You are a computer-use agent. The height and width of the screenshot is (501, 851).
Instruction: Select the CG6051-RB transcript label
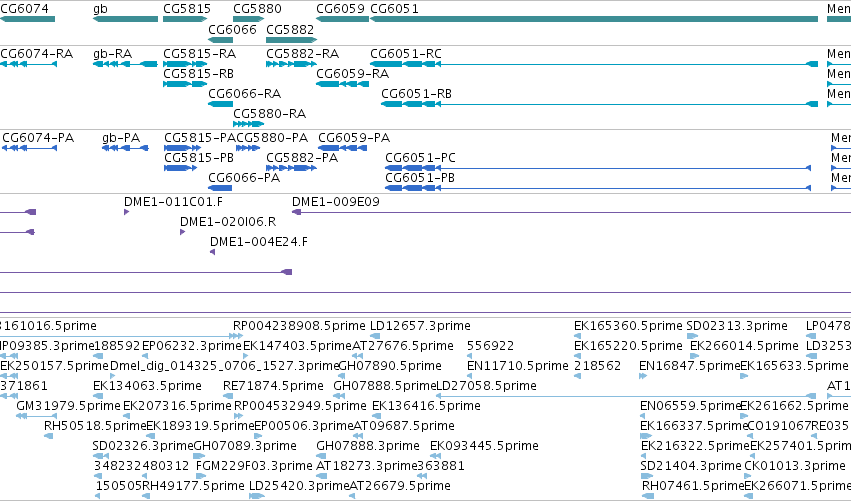[416, 94]
